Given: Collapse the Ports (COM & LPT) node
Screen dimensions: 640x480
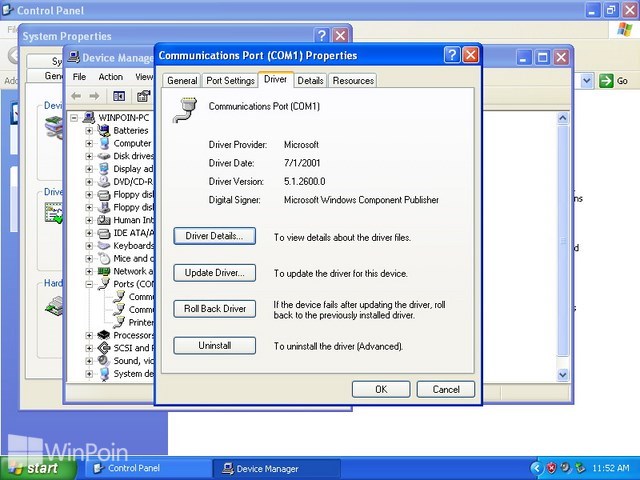Looking at the screenshot, I should point(89,284).
